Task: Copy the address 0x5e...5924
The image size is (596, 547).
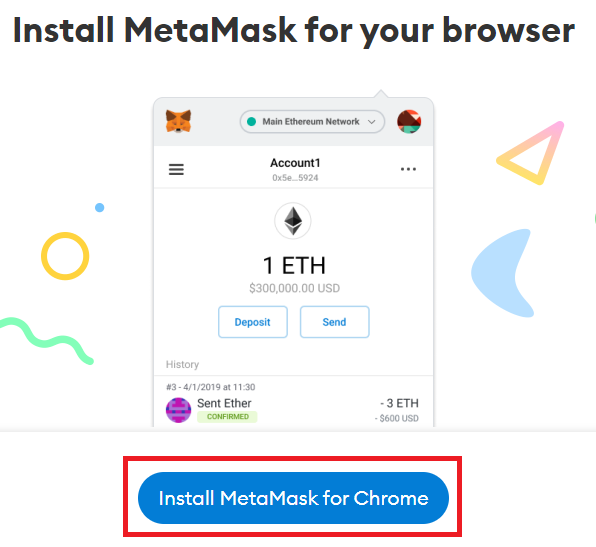Action: pos(295,178)
